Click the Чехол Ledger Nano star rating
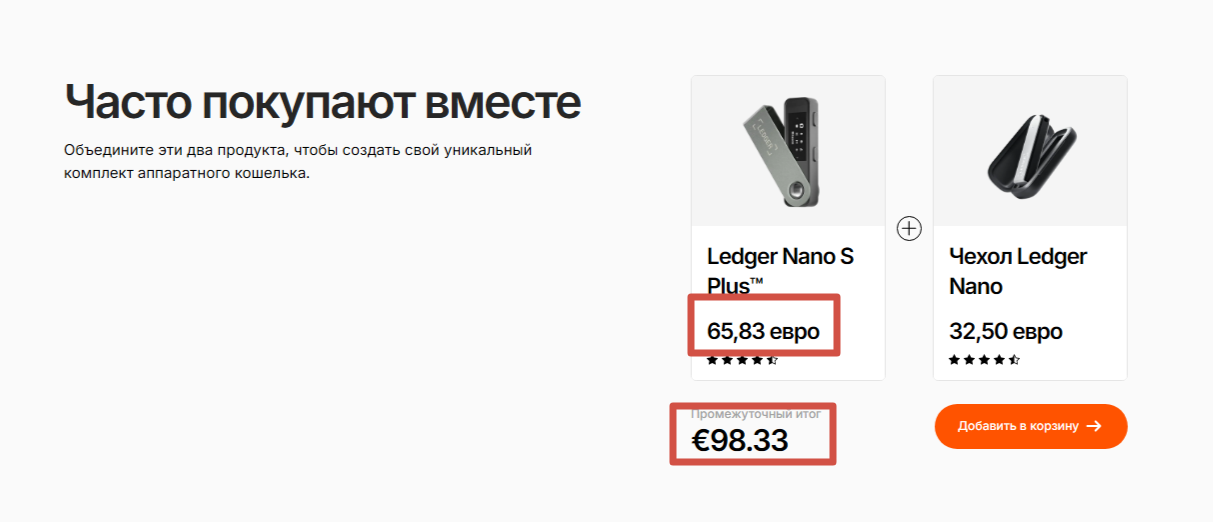1213x522 pixels. tap(984, 360)
